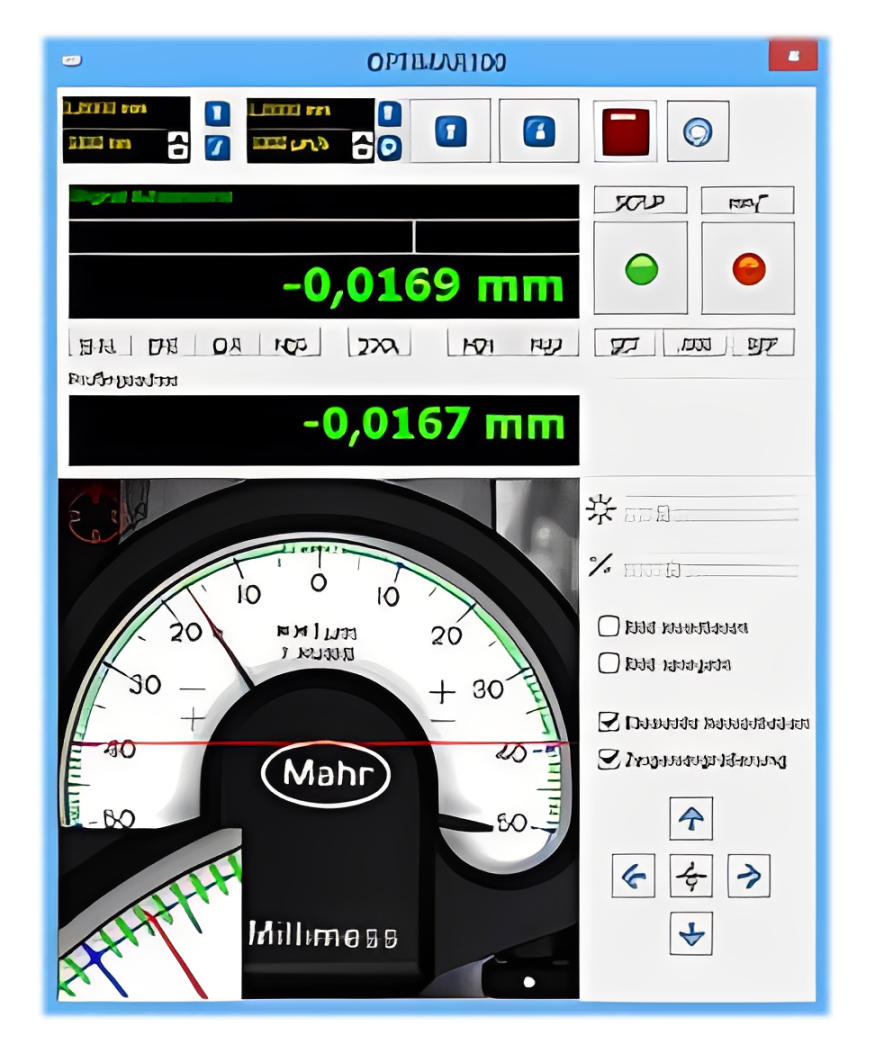The width and height of the screenshot is (875, 1044).
Task: Close the window with the red title bar button
Action: click(x=793, y=56)
